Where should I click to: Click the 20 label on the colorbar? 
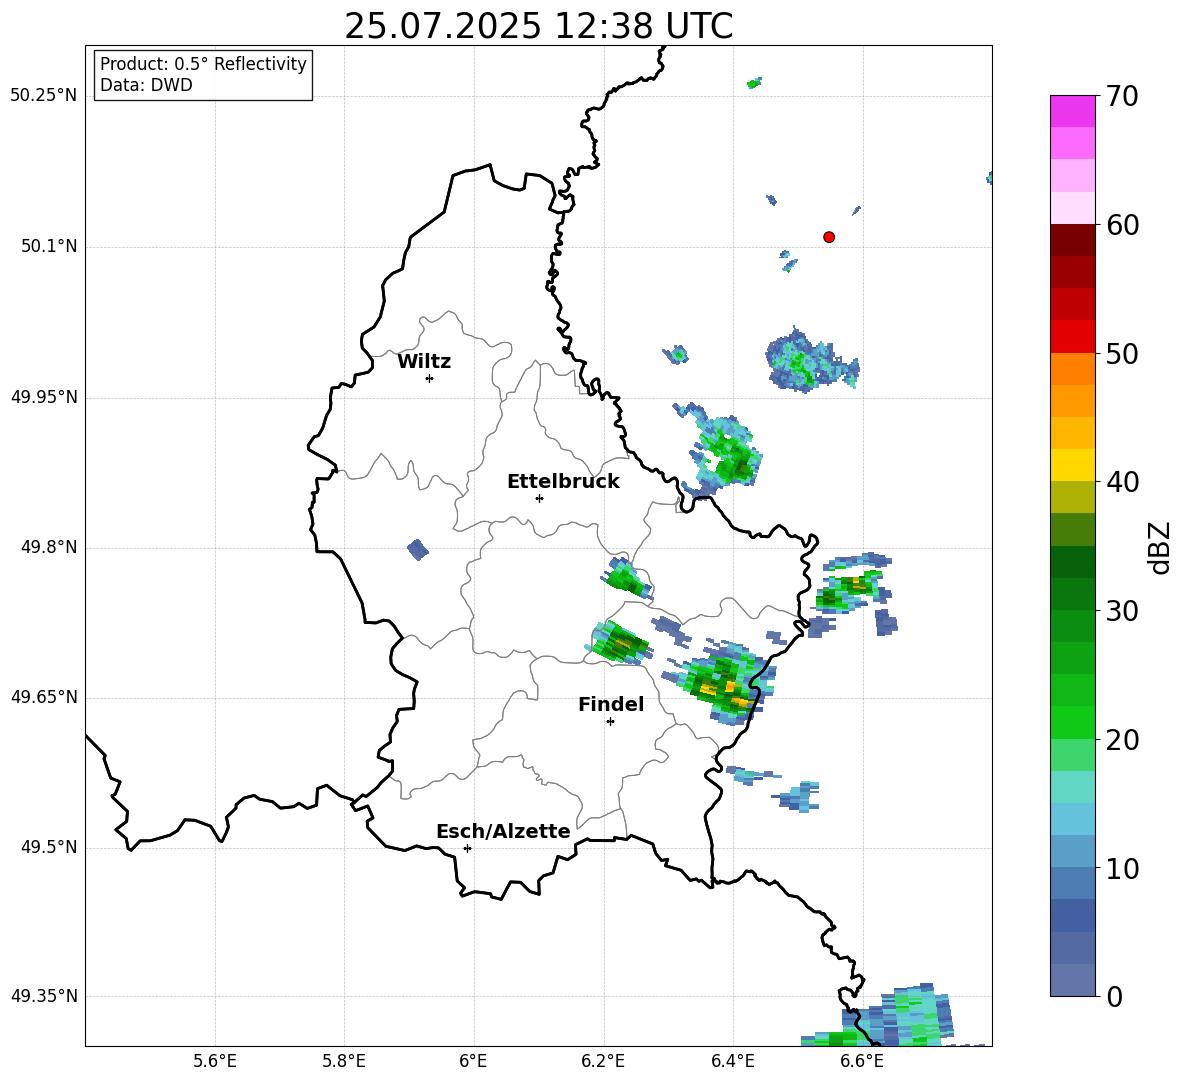point(1121,740)
